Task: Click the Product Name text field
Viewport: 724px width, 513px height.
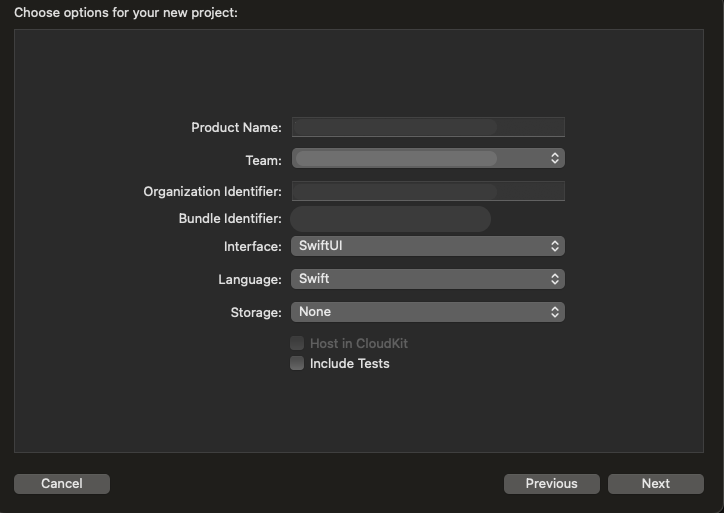Action: point(427,127)
